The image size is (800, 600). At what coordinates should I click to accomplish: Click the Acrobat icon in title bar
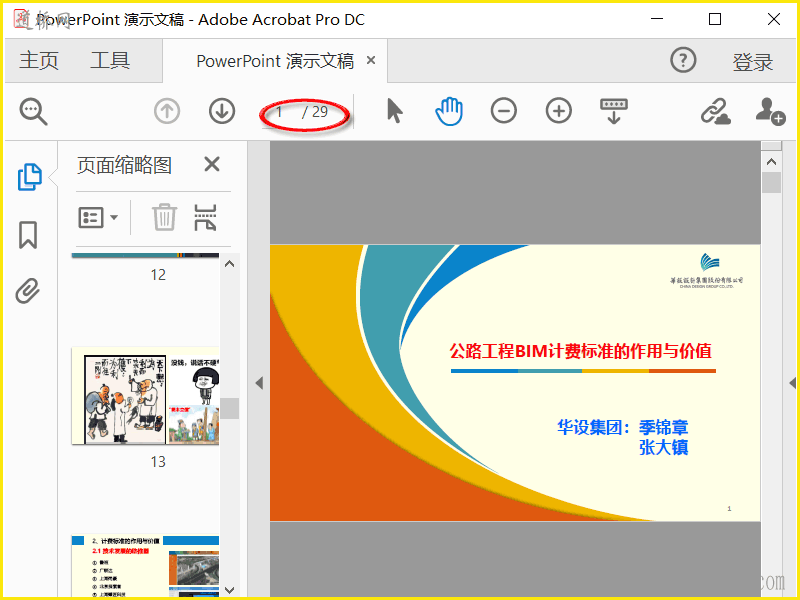(x=22, y=19)
